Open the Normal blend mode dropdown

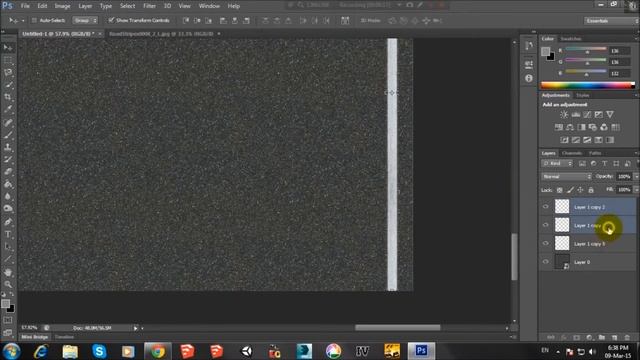click(x=567, y=176)
